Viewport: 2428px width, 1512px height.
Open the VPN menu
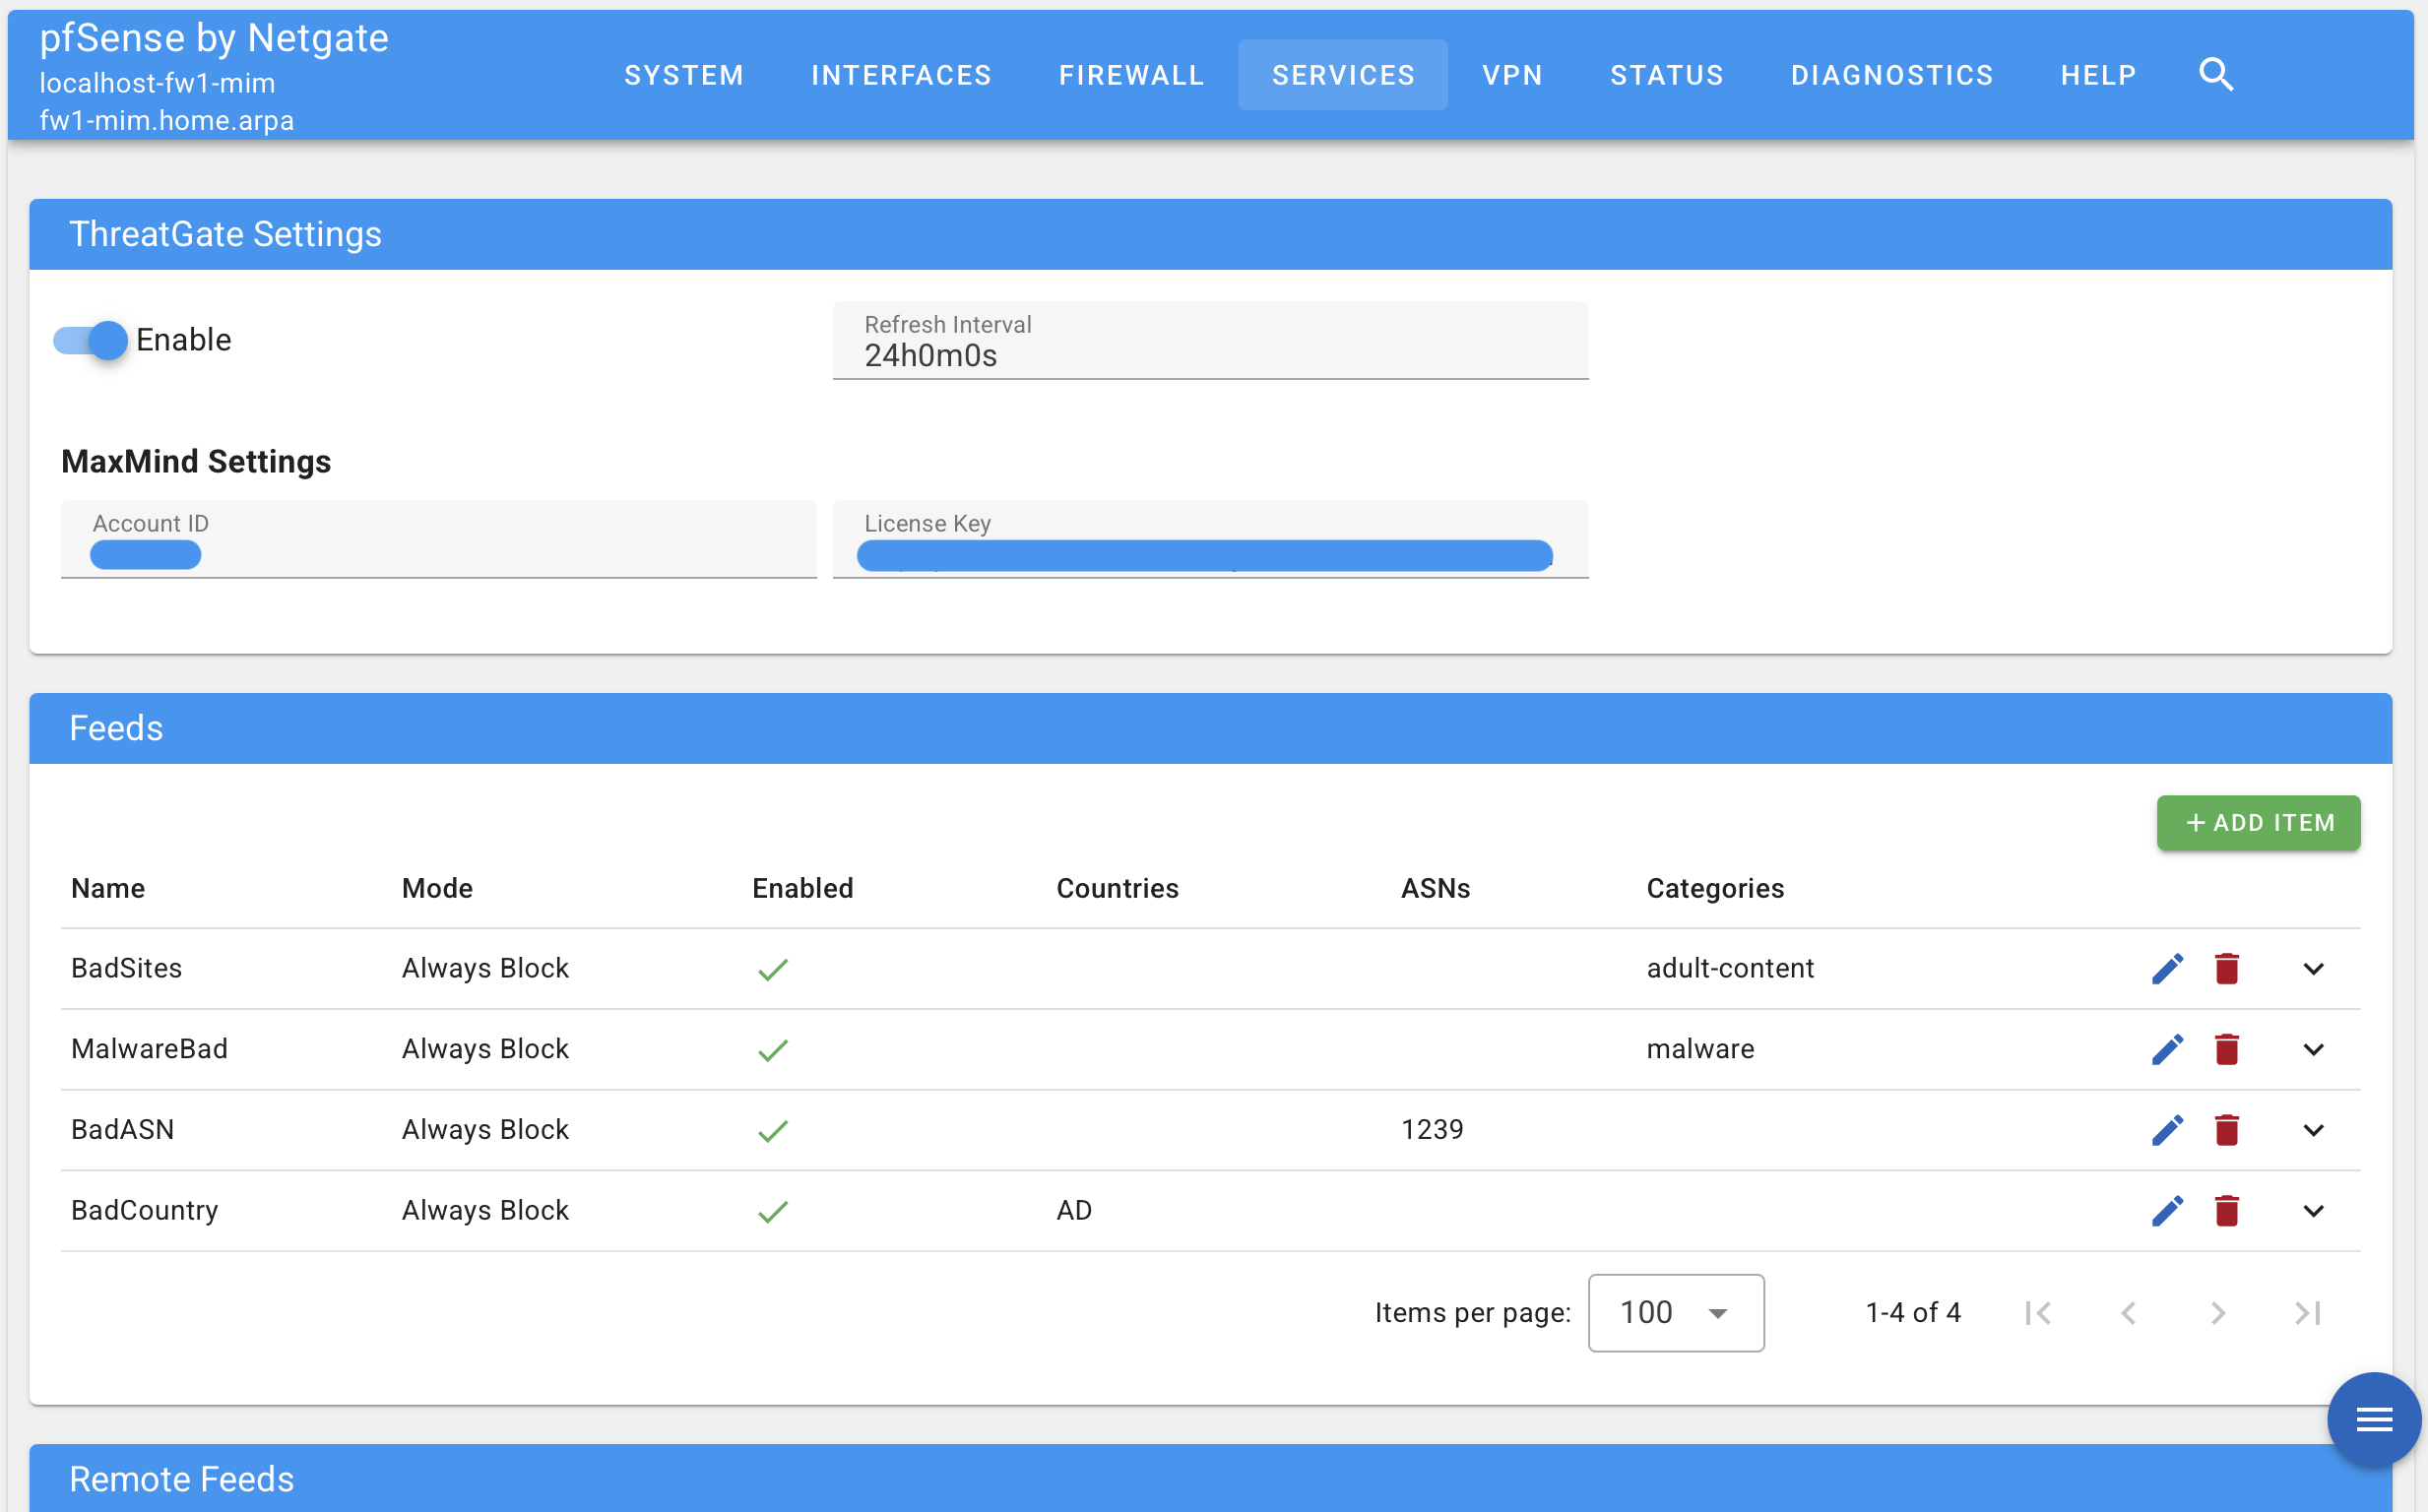click(1512, 75)
